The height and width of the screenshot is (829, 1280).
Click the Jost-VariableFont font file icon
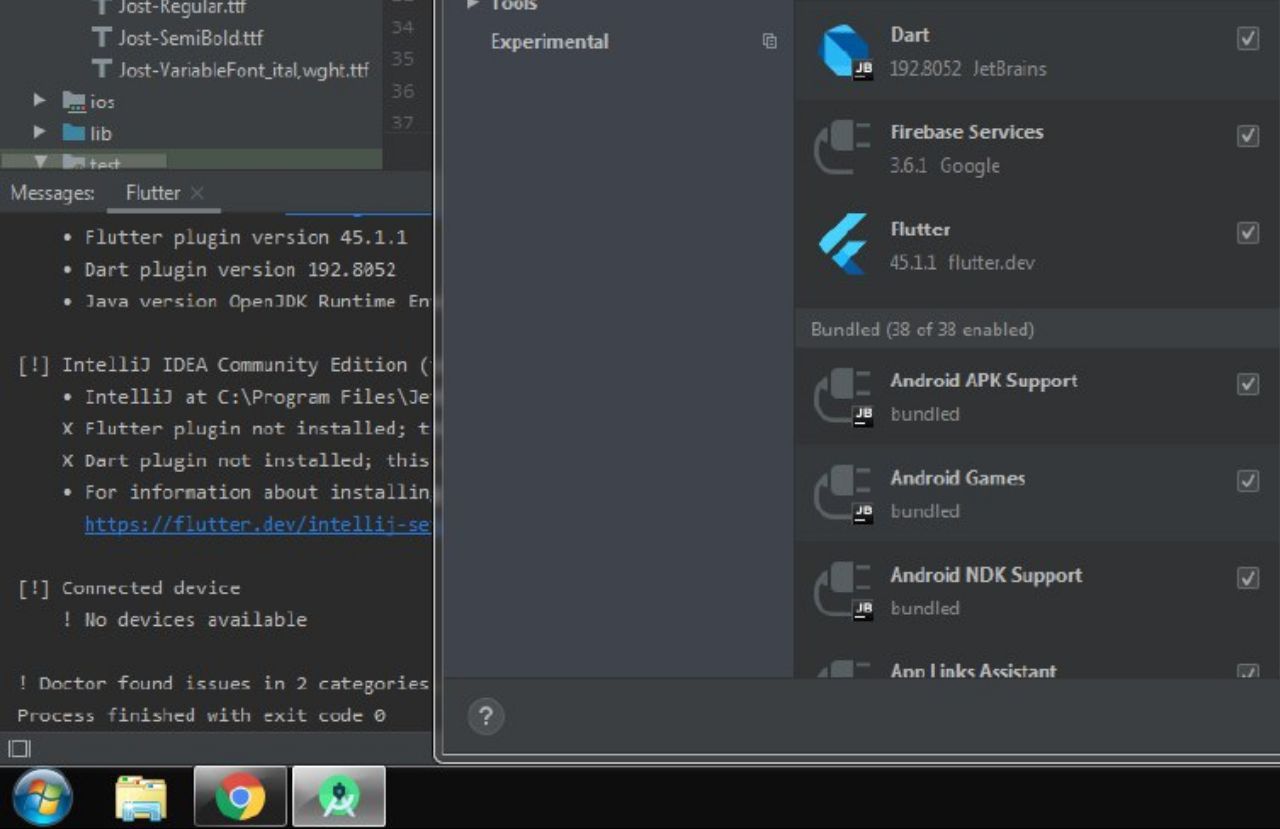point(101,69)
